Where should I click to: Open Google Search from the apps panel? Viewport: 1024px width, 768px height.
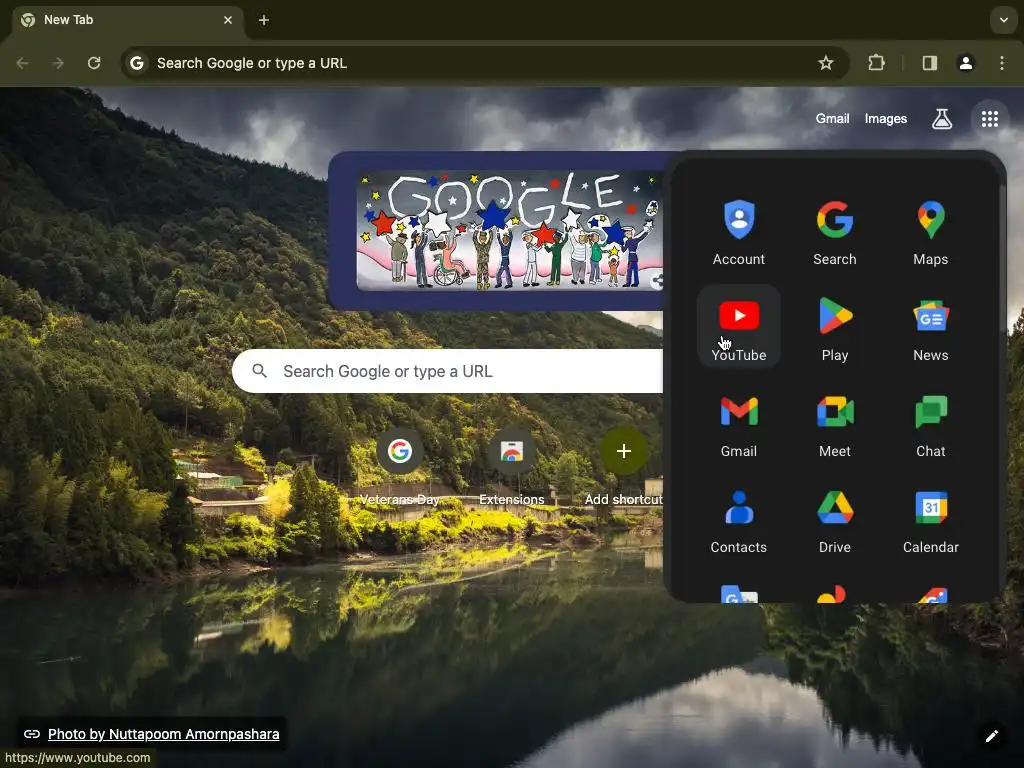pyautogui.click(x=835, y=232)
